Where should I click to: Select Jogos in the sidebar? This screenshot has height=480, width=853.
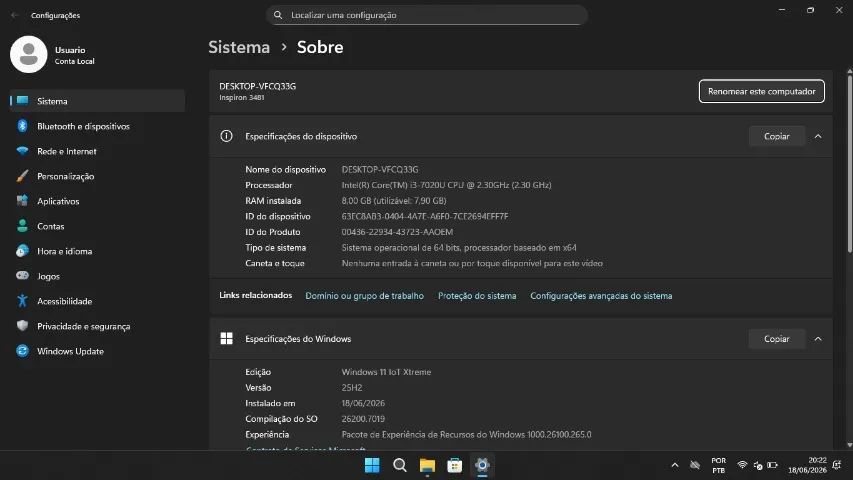[x=97, y=276]
